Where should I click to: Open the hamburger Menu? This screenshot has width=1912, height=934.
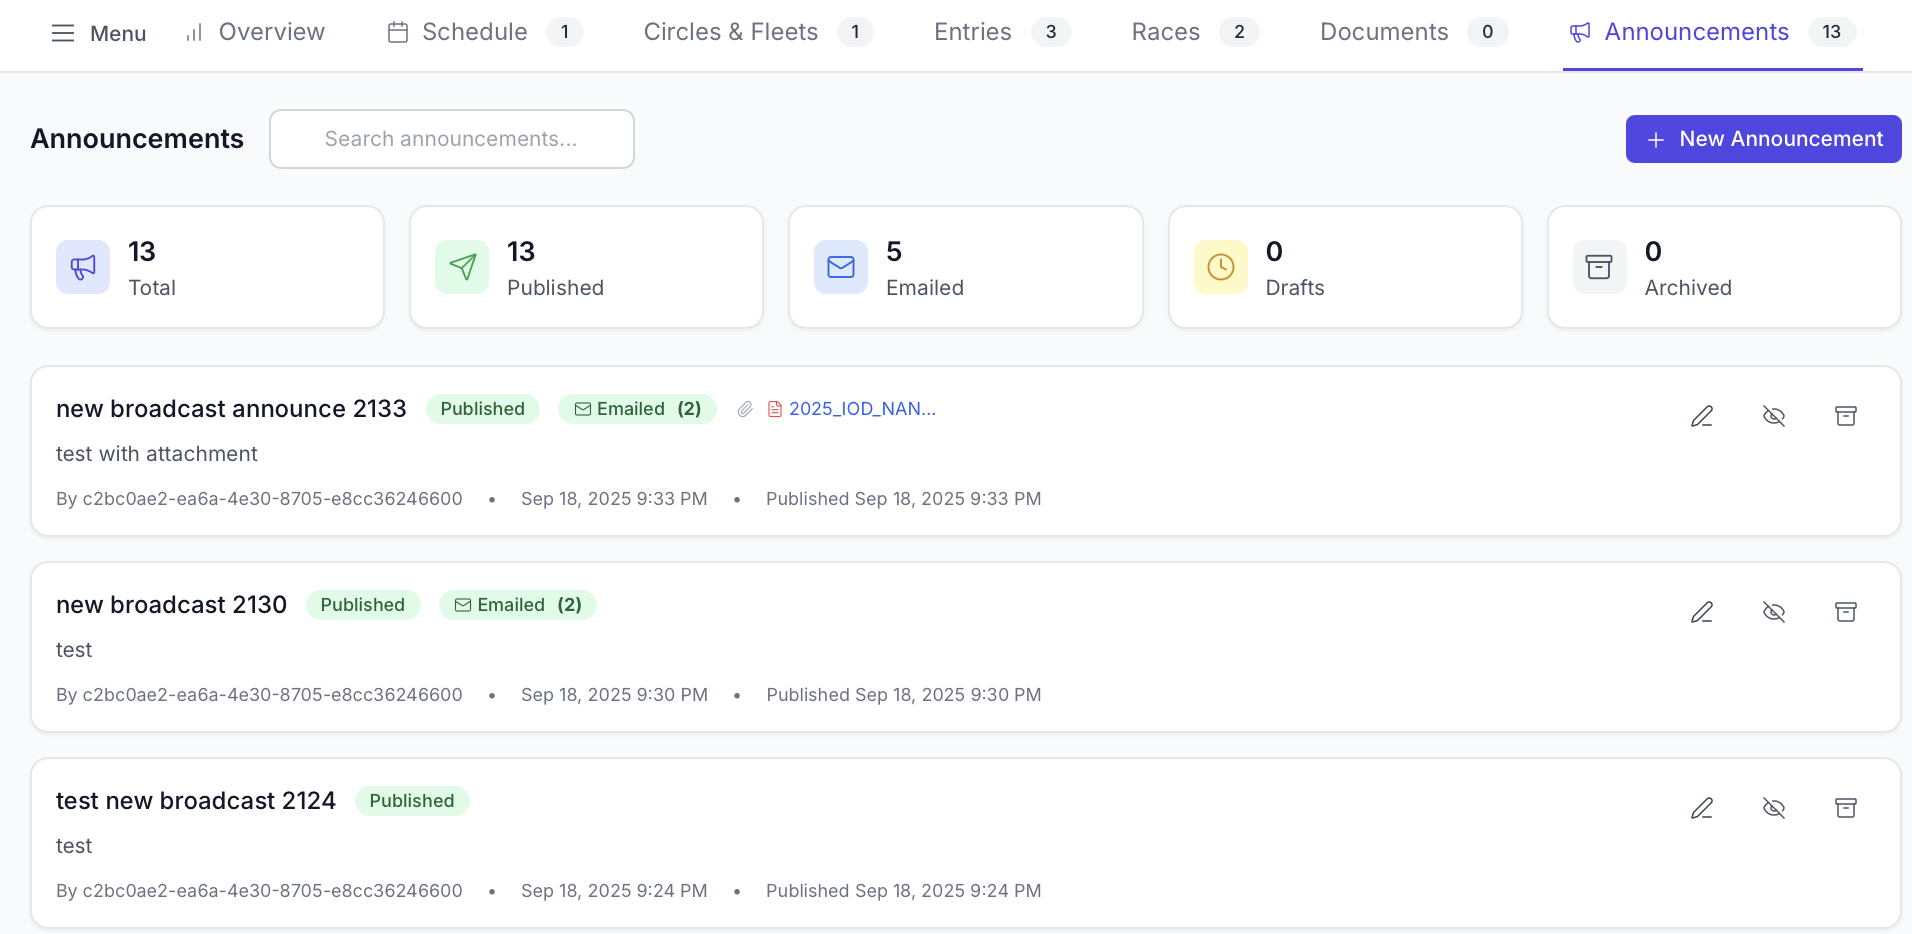(x=98, y=33)
